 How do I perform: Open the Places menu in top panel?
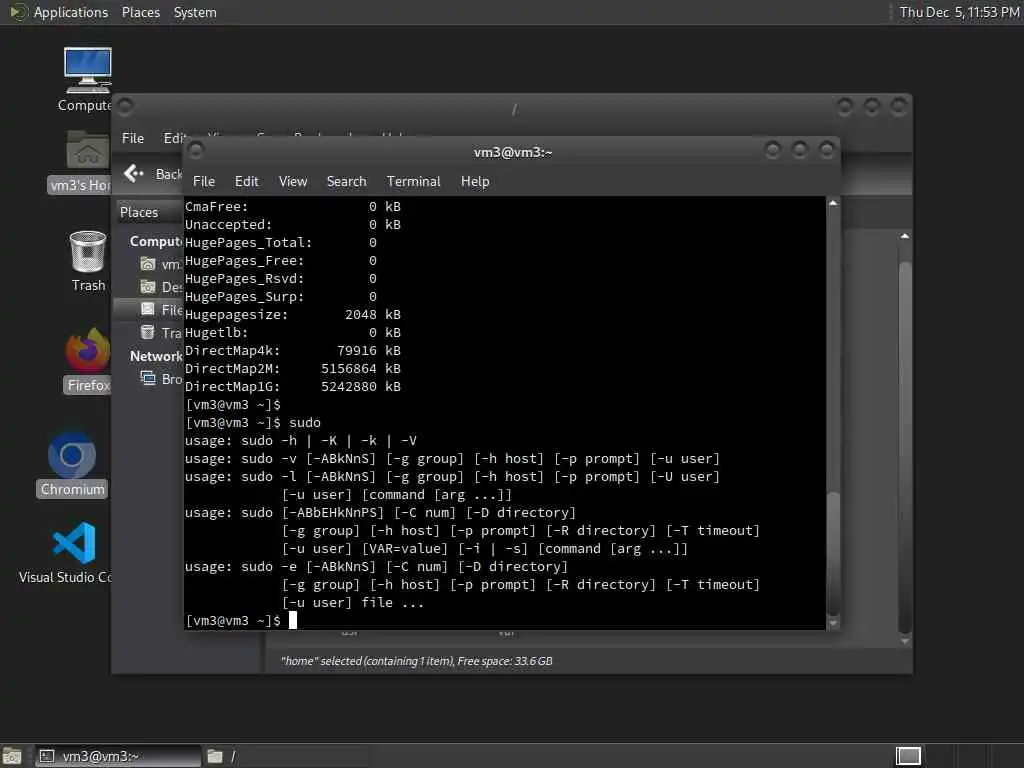(x=140, y=12)
